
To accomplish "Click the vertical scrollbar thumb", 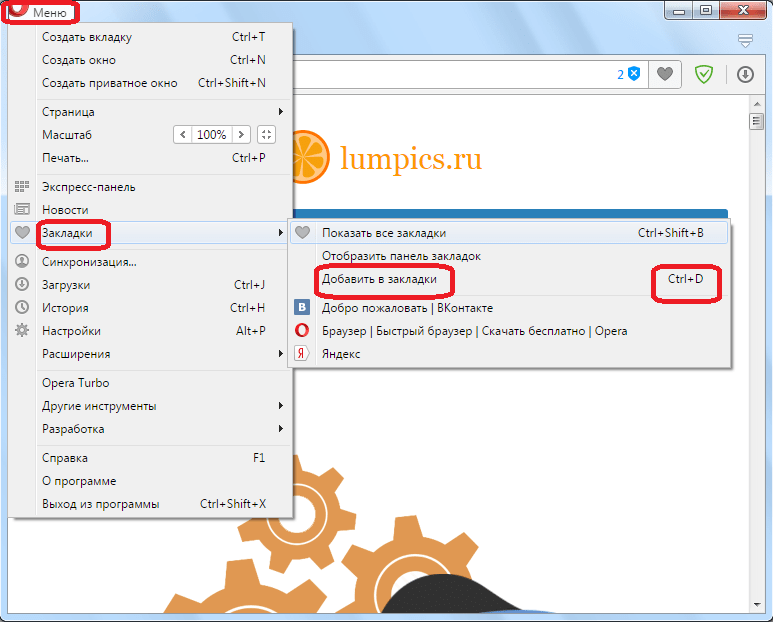I will point(757,121).
